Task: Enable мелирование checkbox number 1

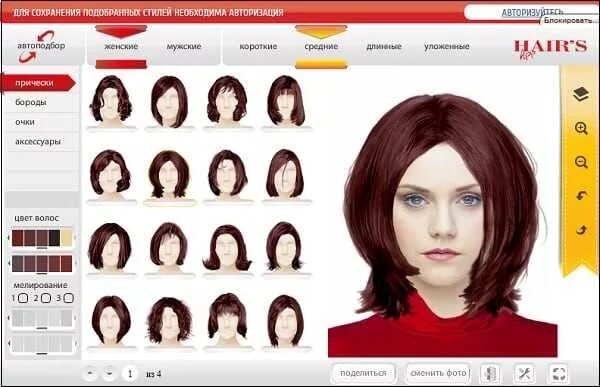Action: pyautogui.click(x=23, y=298)
